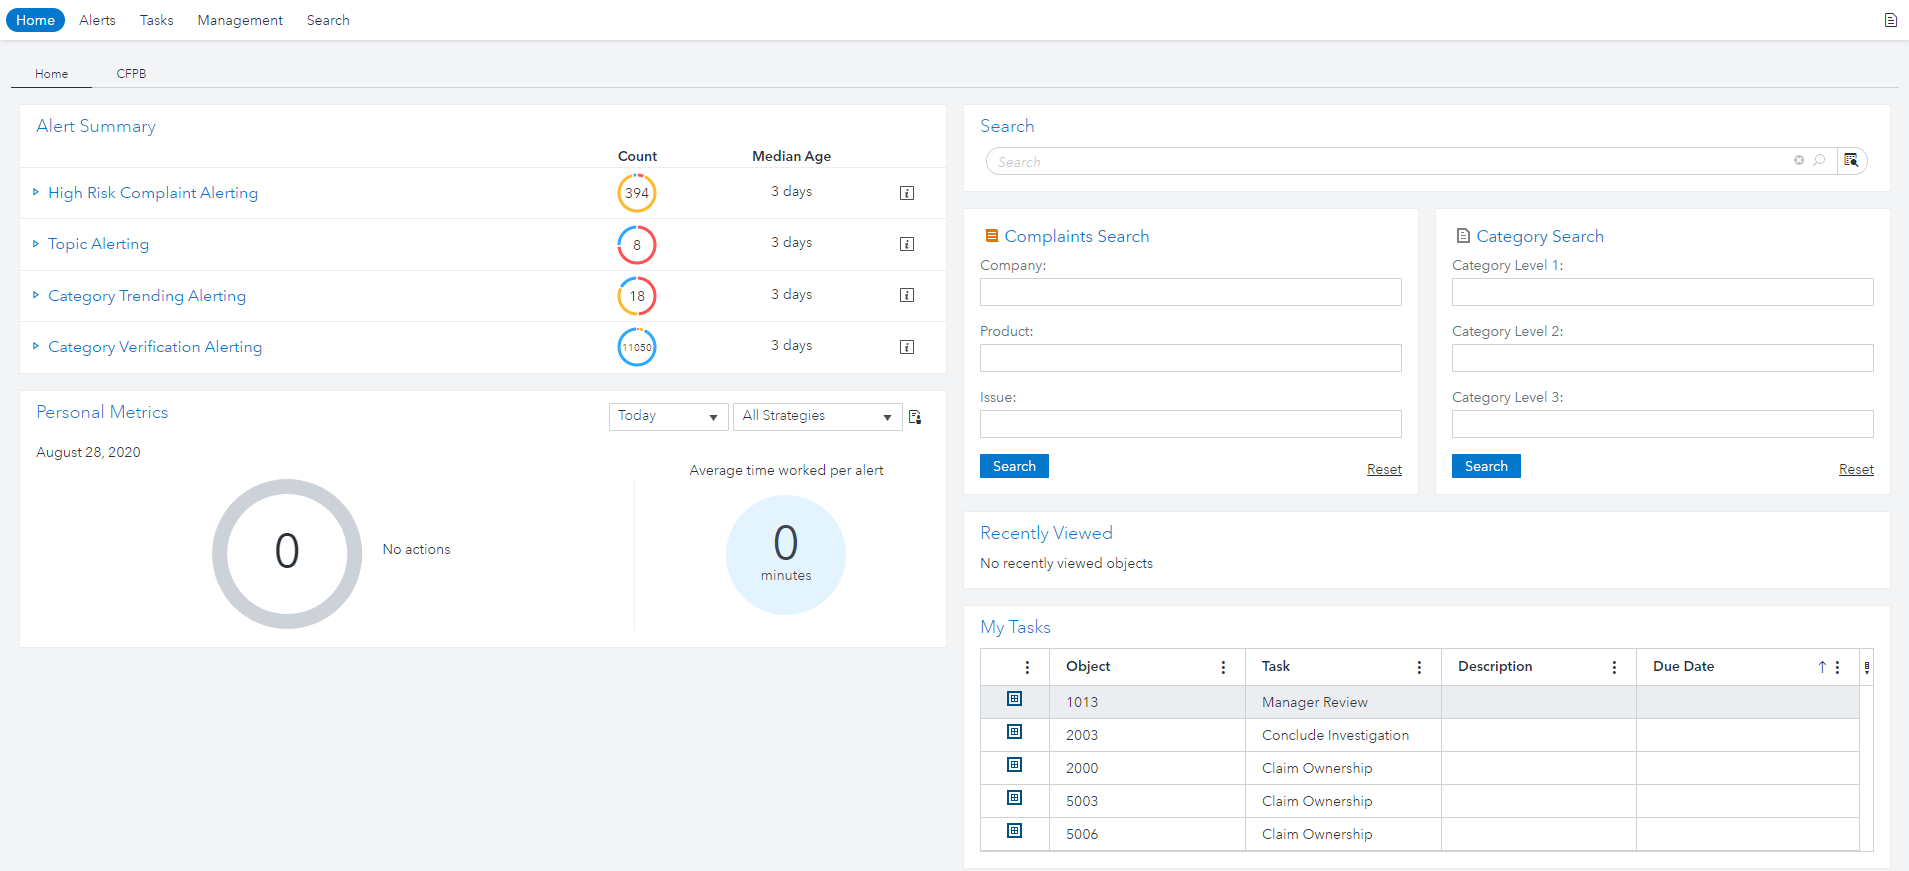The height and width of the screenshot is (871, 1909).
Task: Expand the Topic Alerting row
Action: pos(36,244)
